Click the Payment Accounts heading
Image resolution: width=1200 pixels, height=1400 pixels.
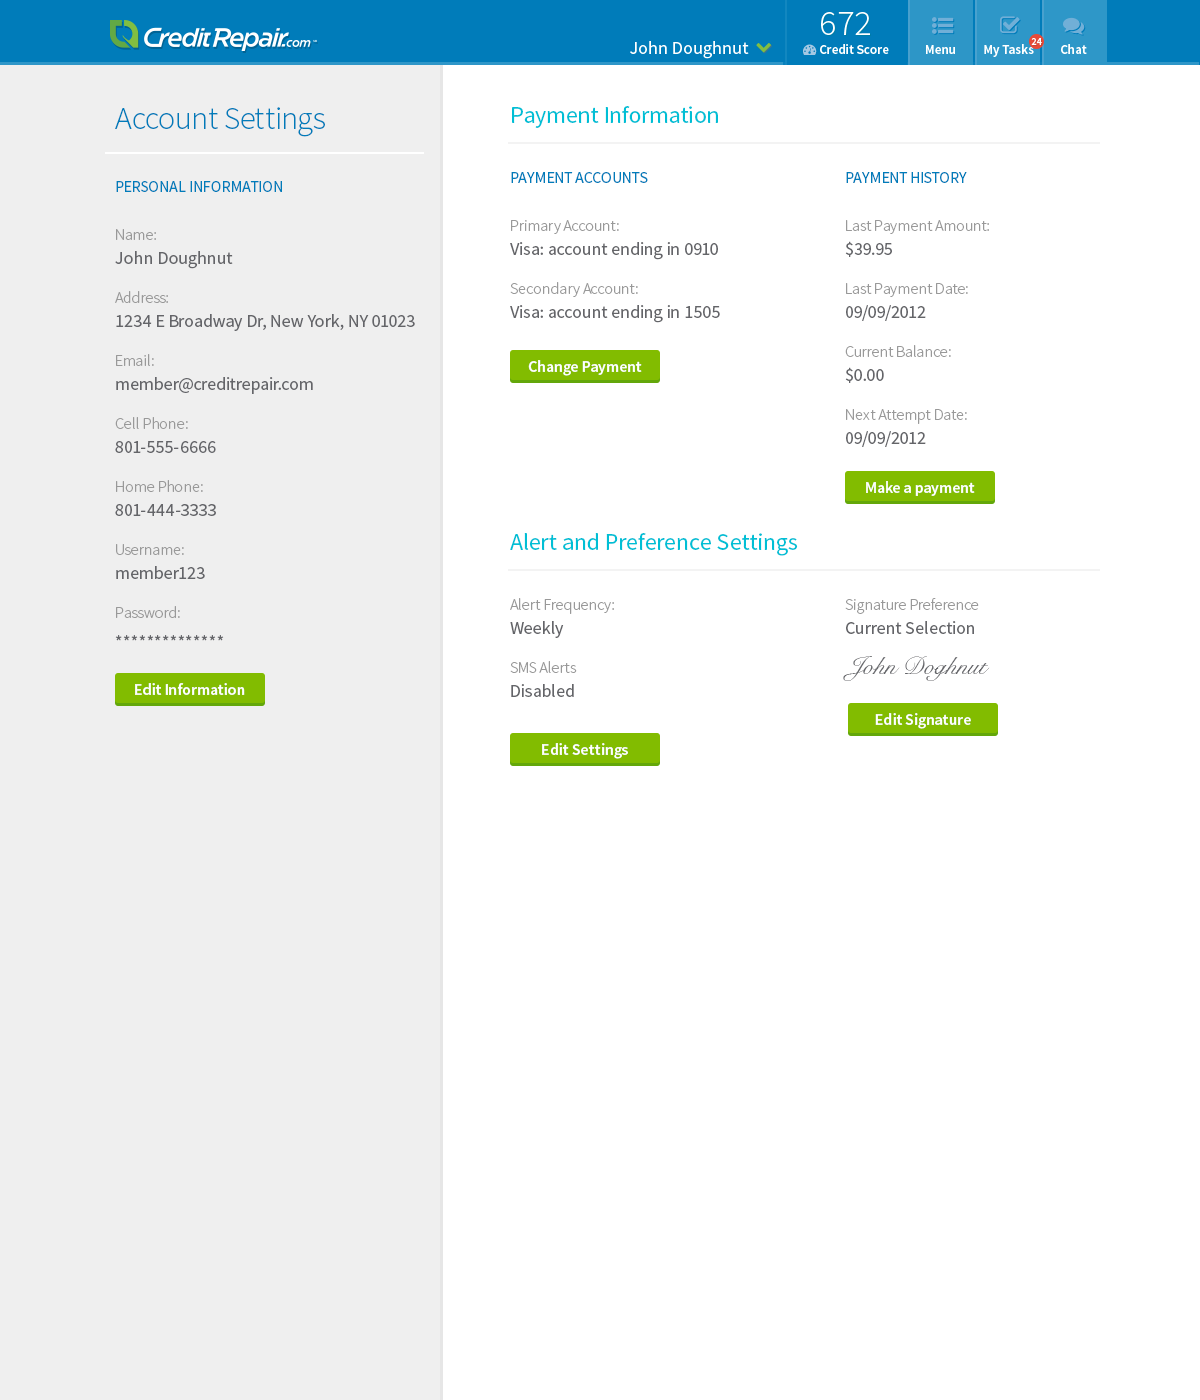[579, 178]
